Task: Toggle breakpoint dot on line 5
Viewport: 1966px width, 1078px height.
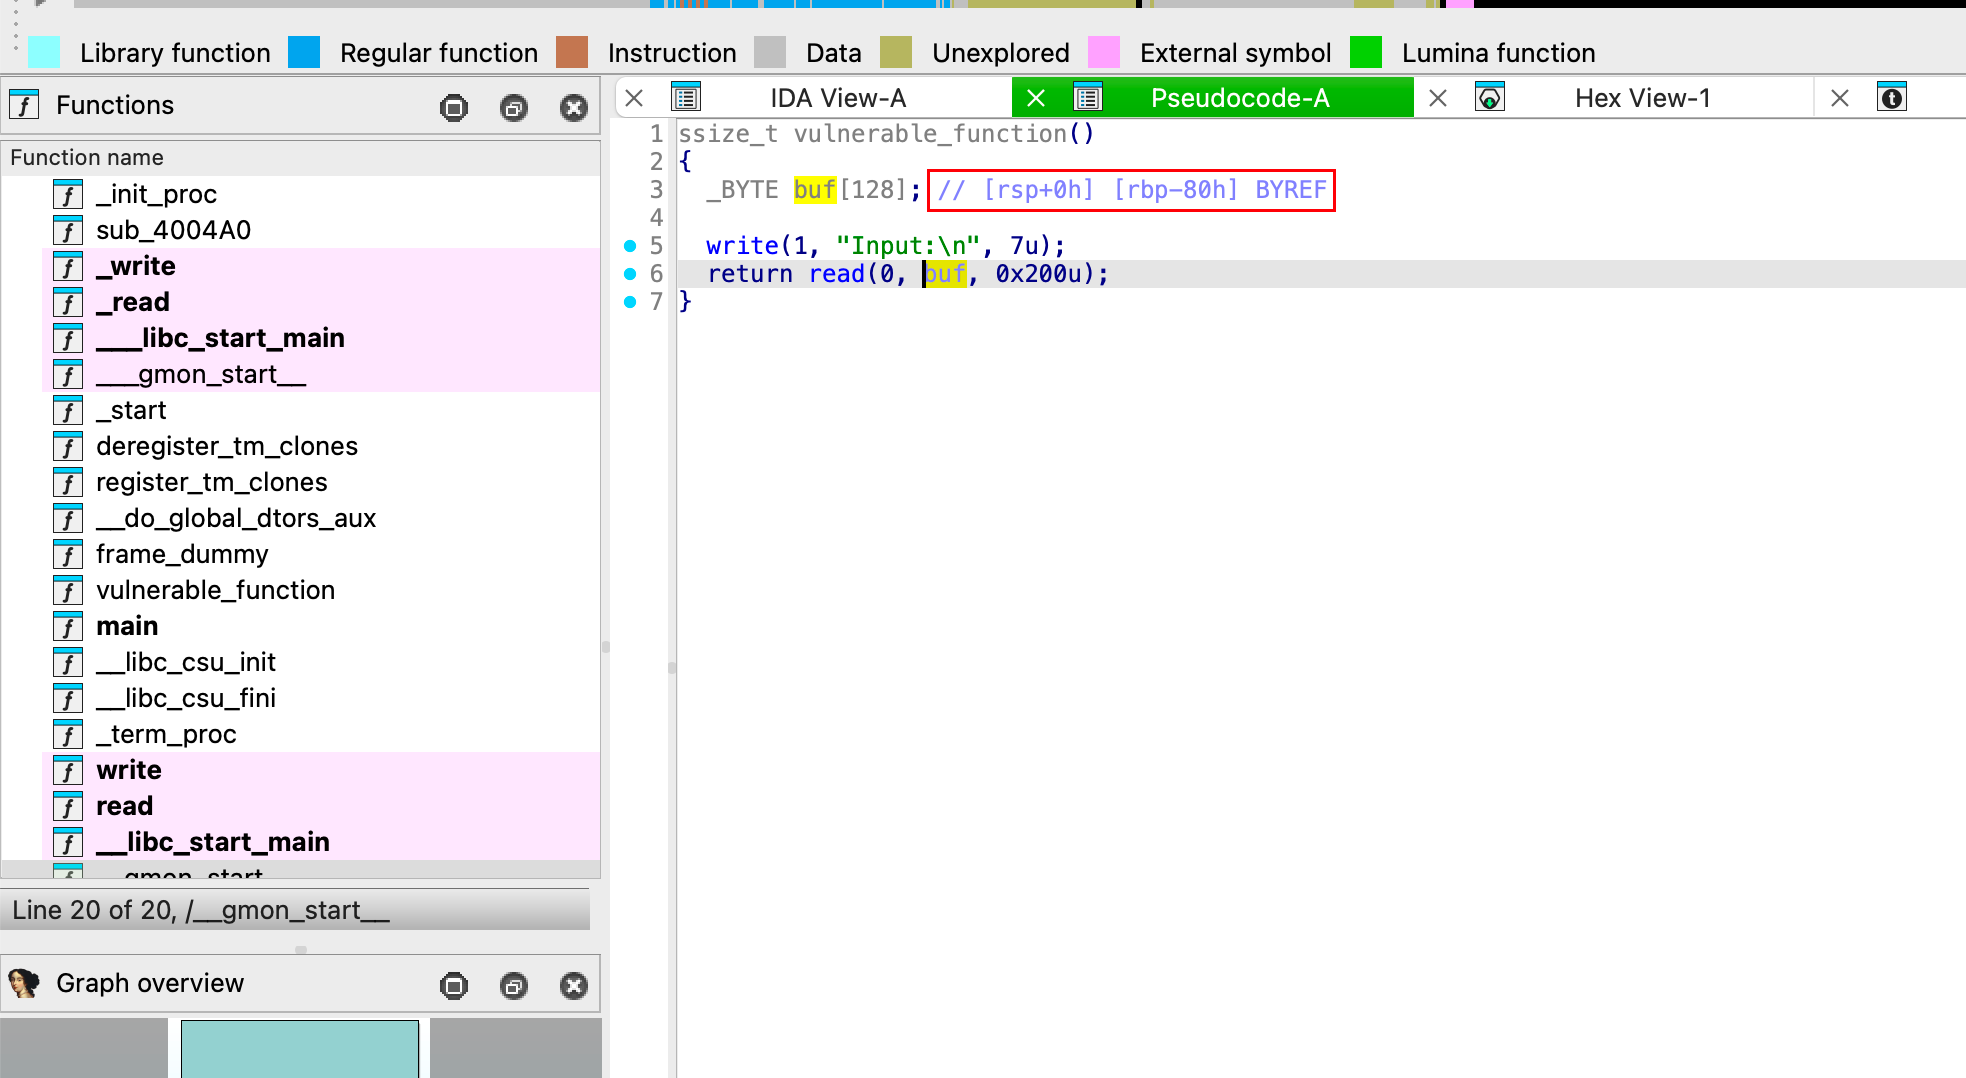Action: [x=630, y=246]
